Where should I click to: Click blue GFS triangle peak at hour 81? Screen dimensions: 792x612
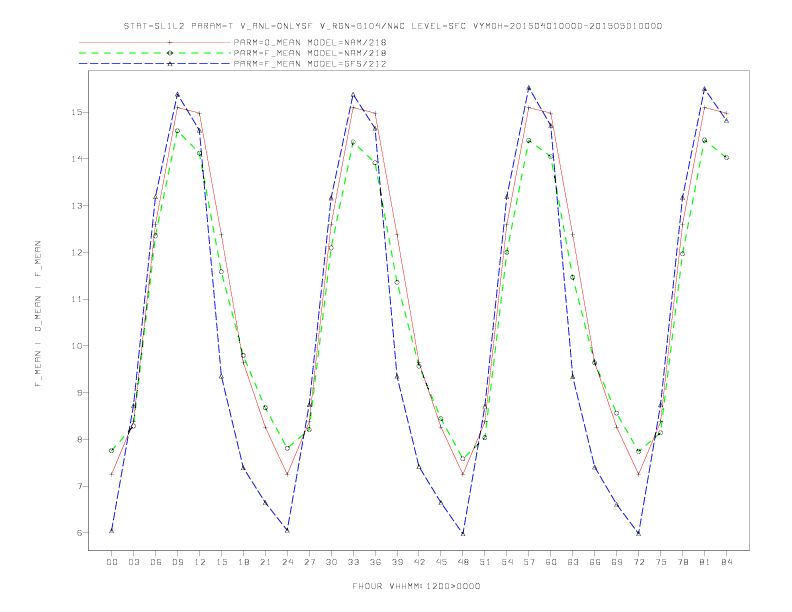pyautogui.click(x=705, y=89)
